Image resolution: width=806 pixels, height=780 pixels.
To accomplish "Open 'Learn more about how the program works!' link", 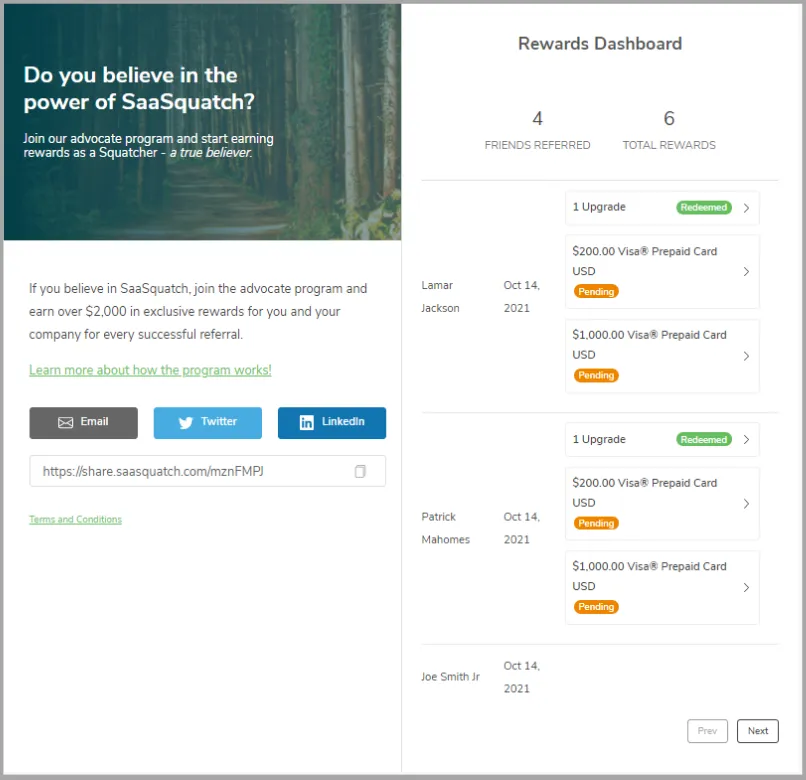I will (x=150, y=370).
